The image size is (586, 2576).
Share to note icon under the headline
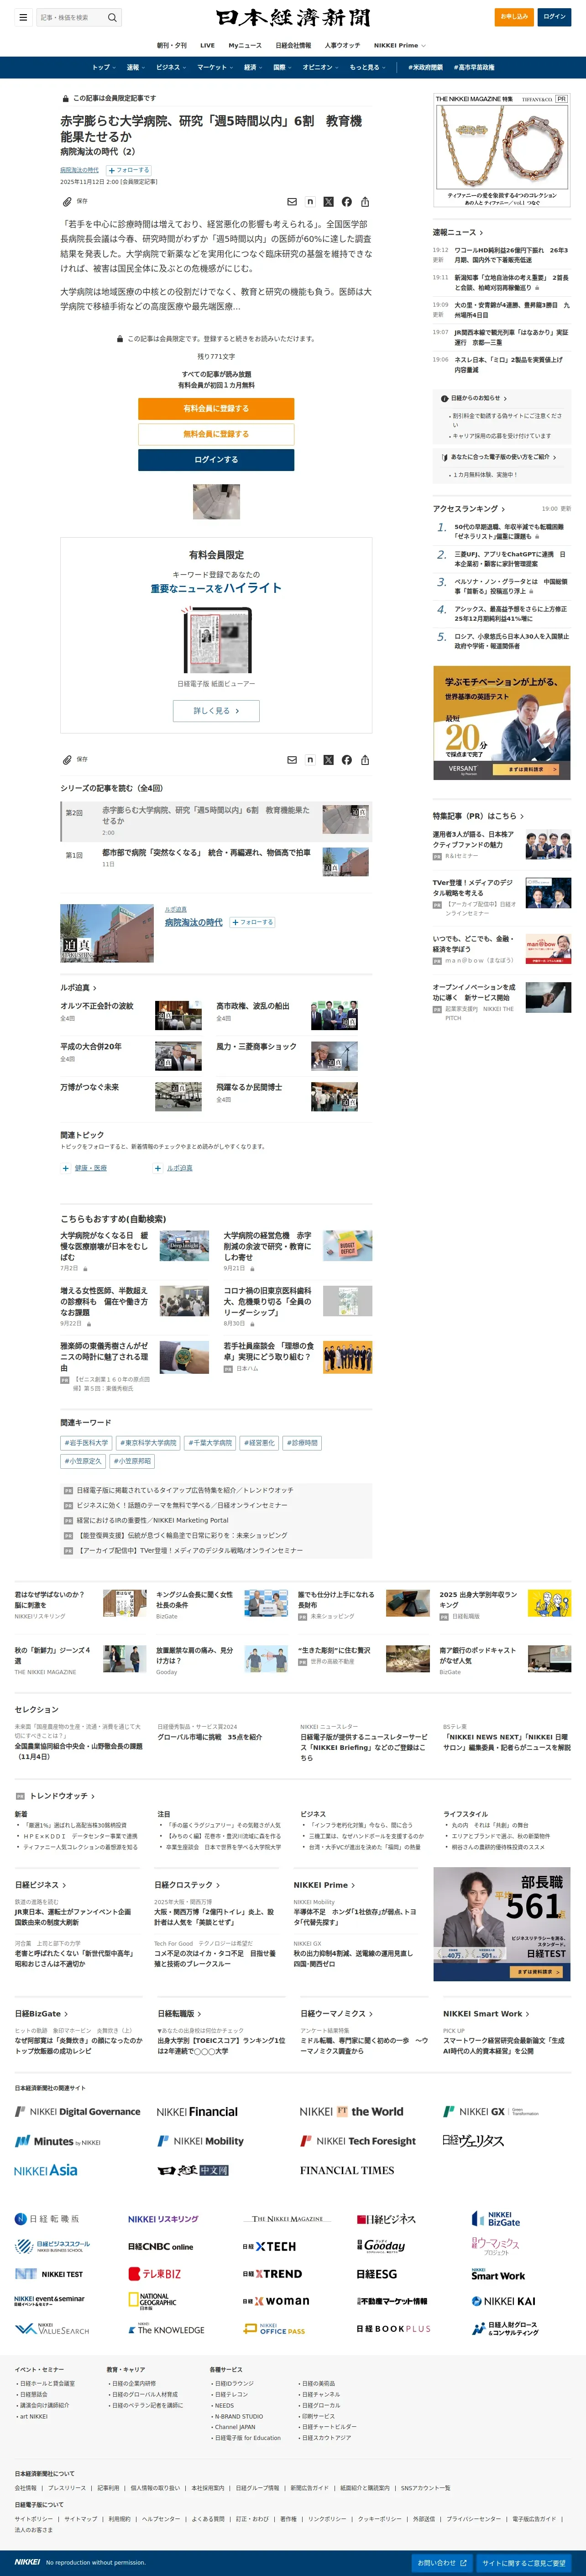(x=310, y=202)
